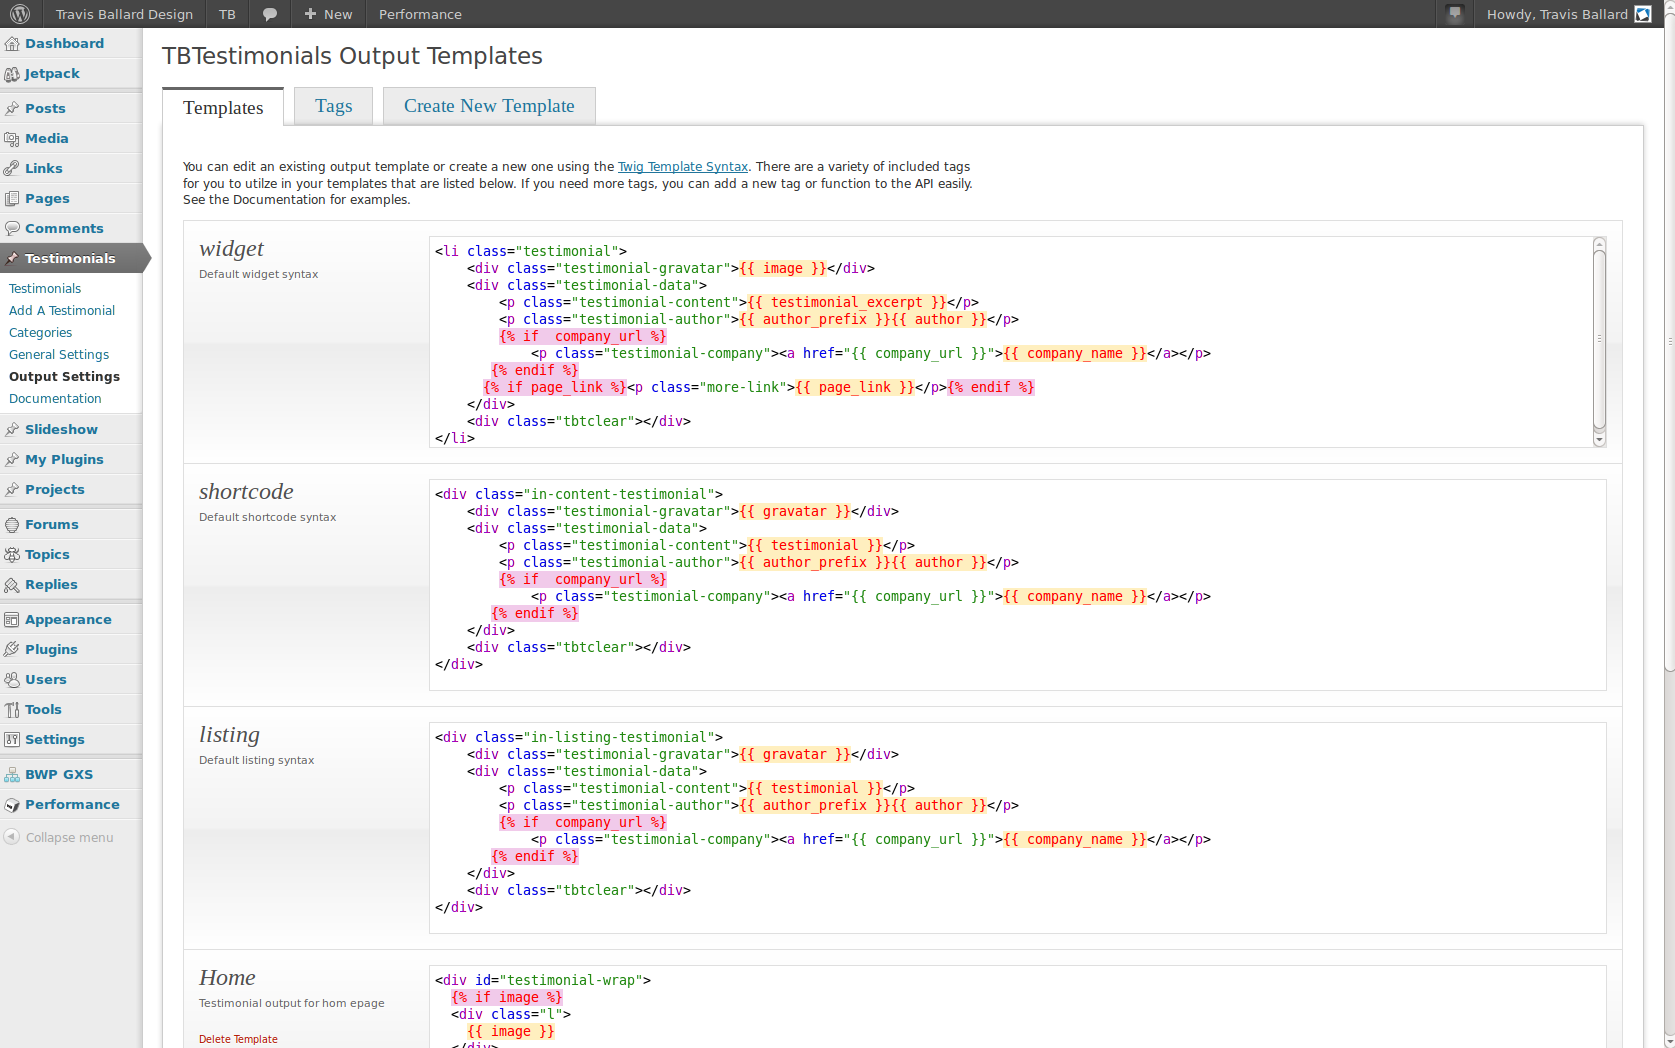The width and height of the screenshot is (1675, 1048).
Task: Click the listing template heading
Action: tap(229, 735)
